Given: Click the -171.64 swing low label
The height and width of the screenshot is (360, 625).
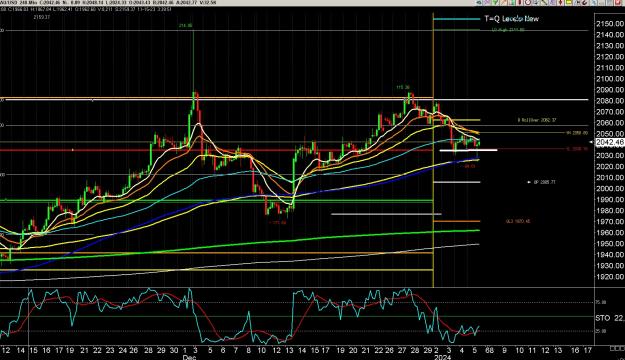Looking at the screenshot, I should pos(277,222).
